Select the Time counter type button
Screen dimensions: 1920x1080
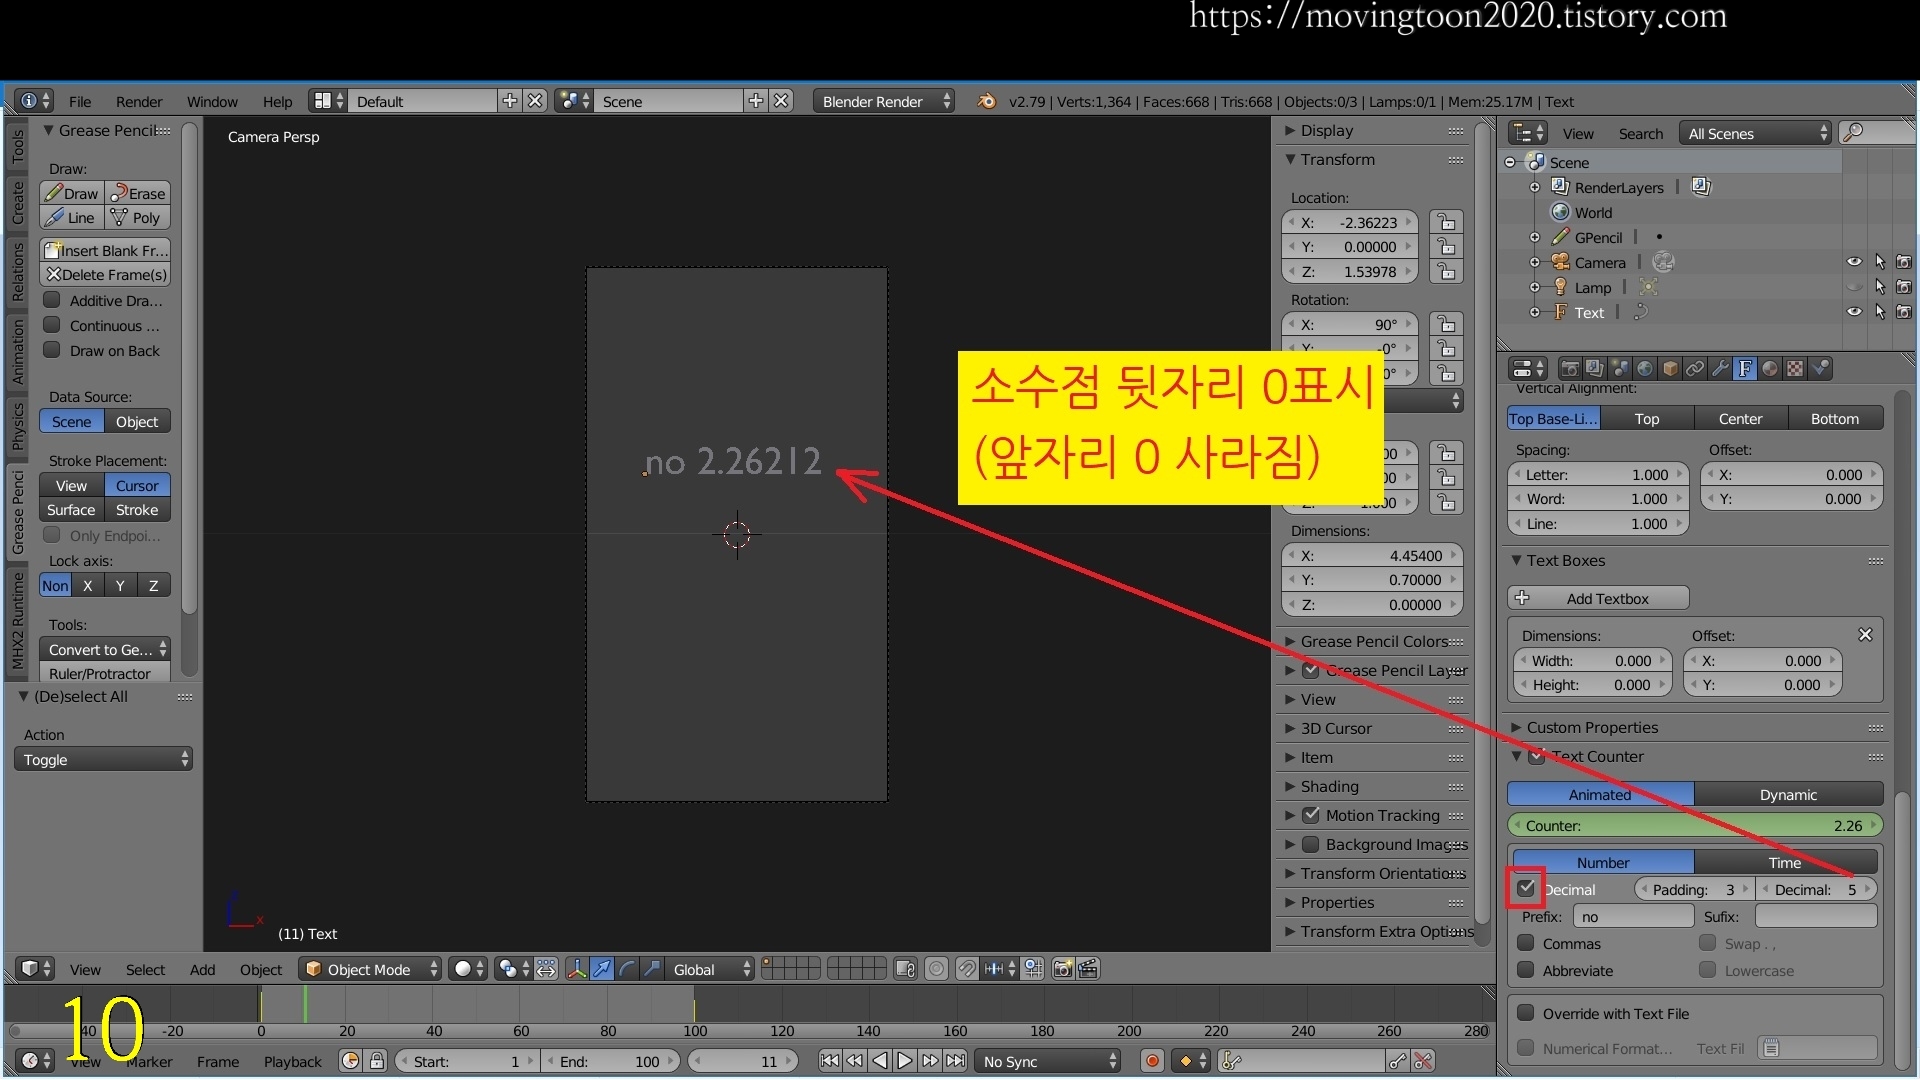tap(1785, 862)
